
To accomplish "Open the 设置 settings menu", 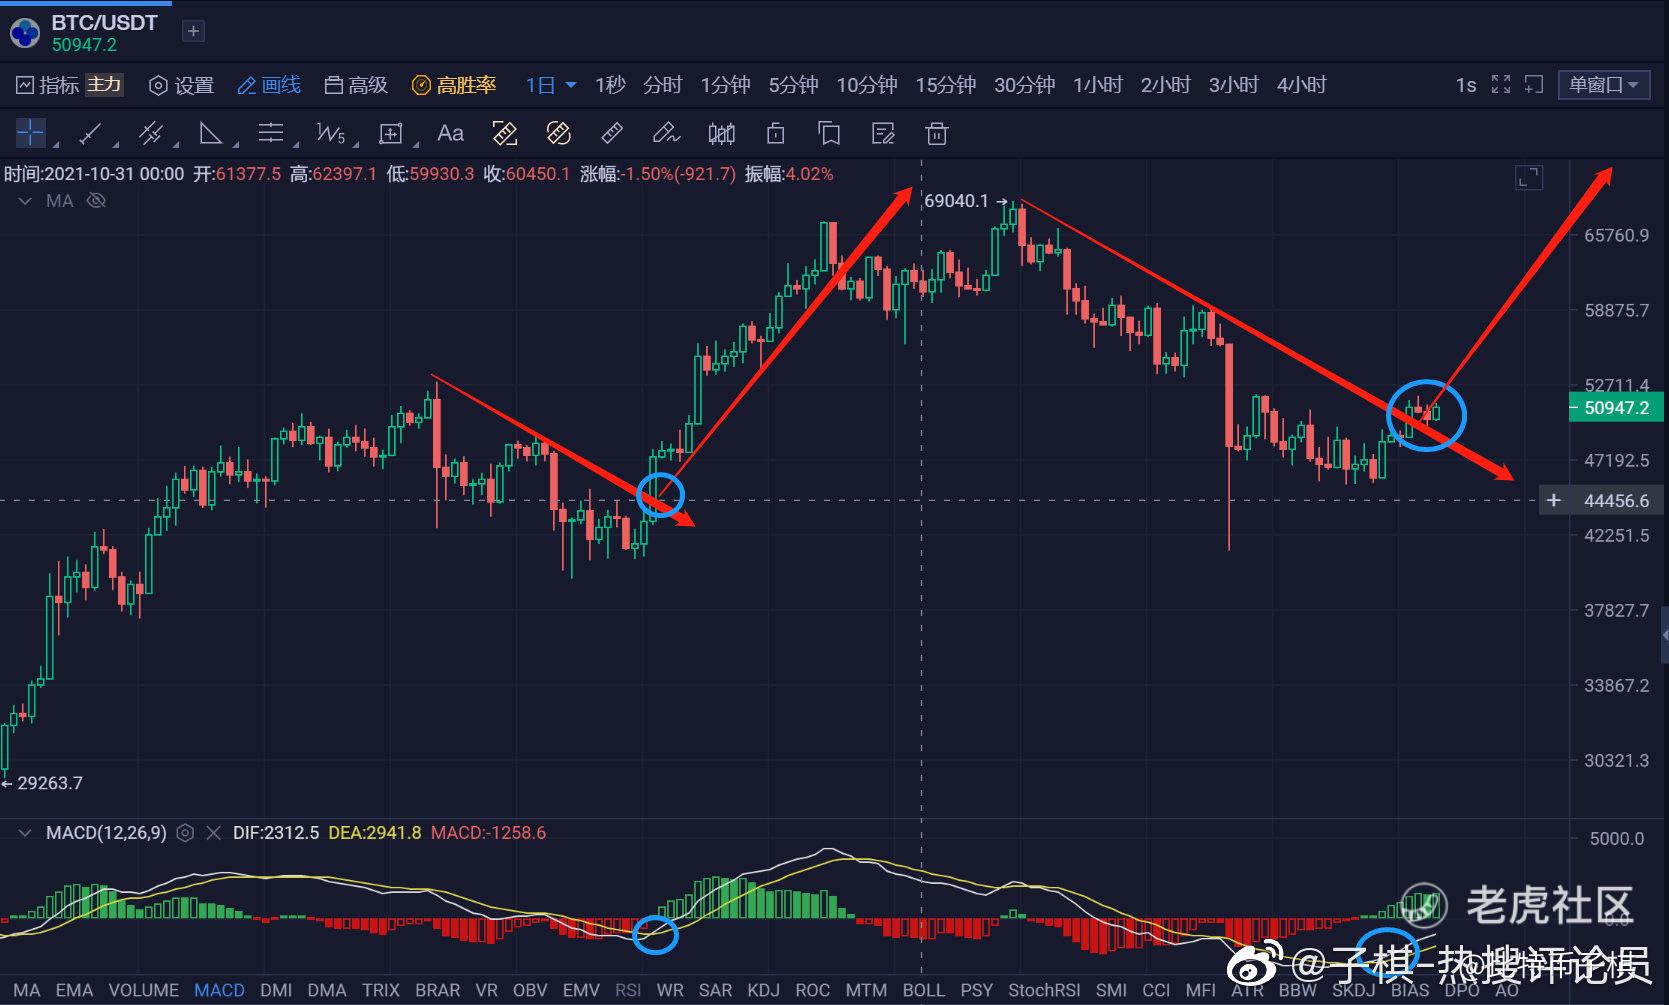I will coord(181,85).
